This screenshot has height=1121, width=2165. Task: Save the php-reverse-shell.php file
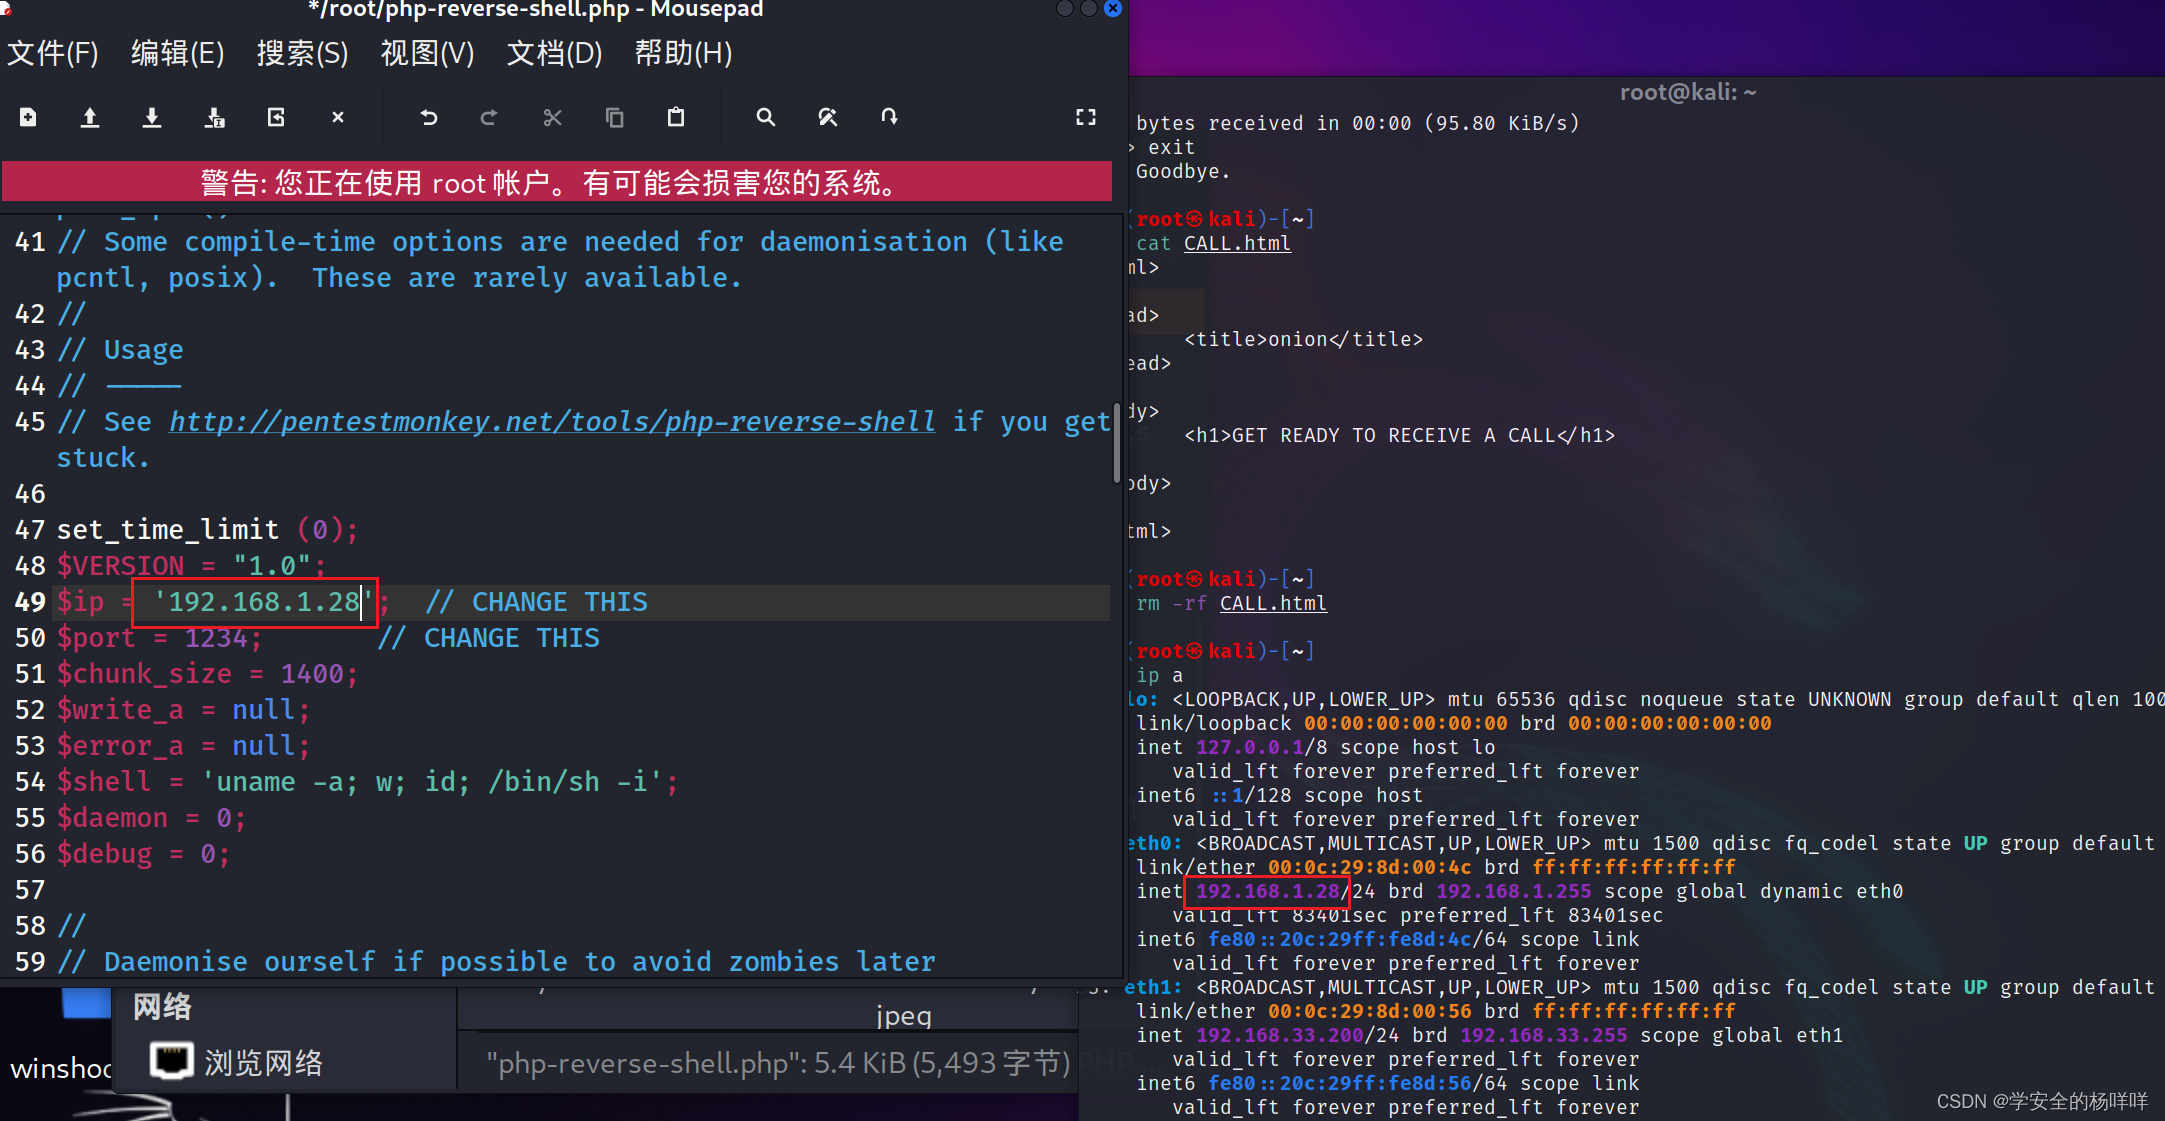pos(151,117)
